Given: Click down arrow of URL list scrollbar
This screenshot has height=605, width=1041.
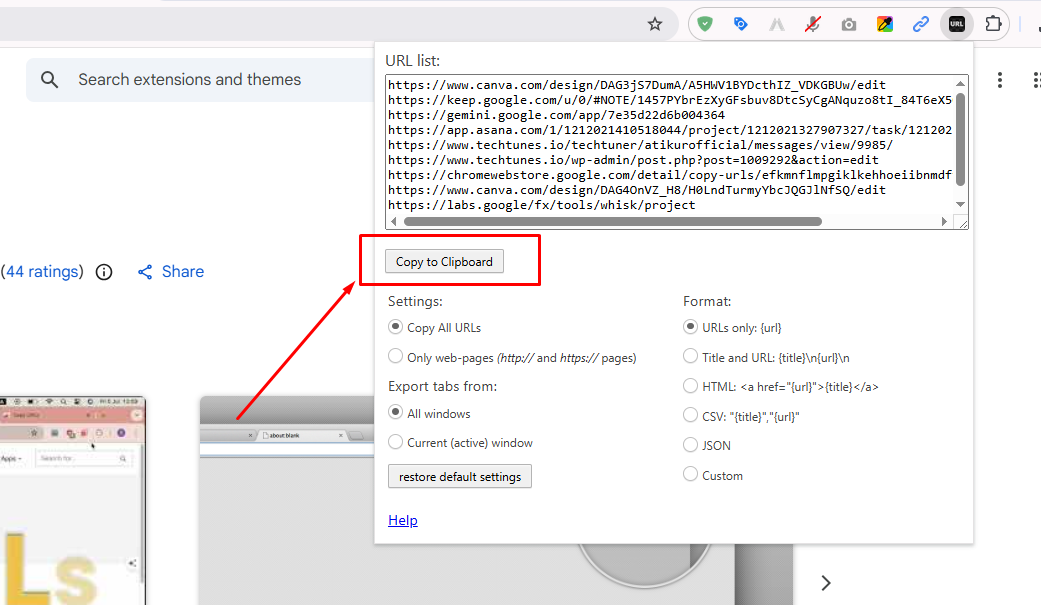Looking at the screenshot, I should coord(960,205).
